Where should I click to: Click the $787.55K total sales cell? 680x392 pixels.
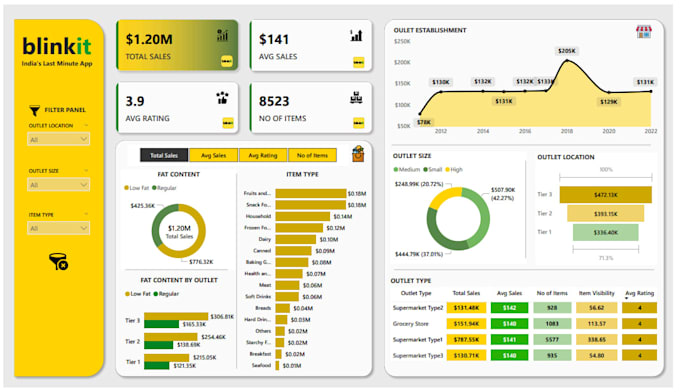click(466, 340)
